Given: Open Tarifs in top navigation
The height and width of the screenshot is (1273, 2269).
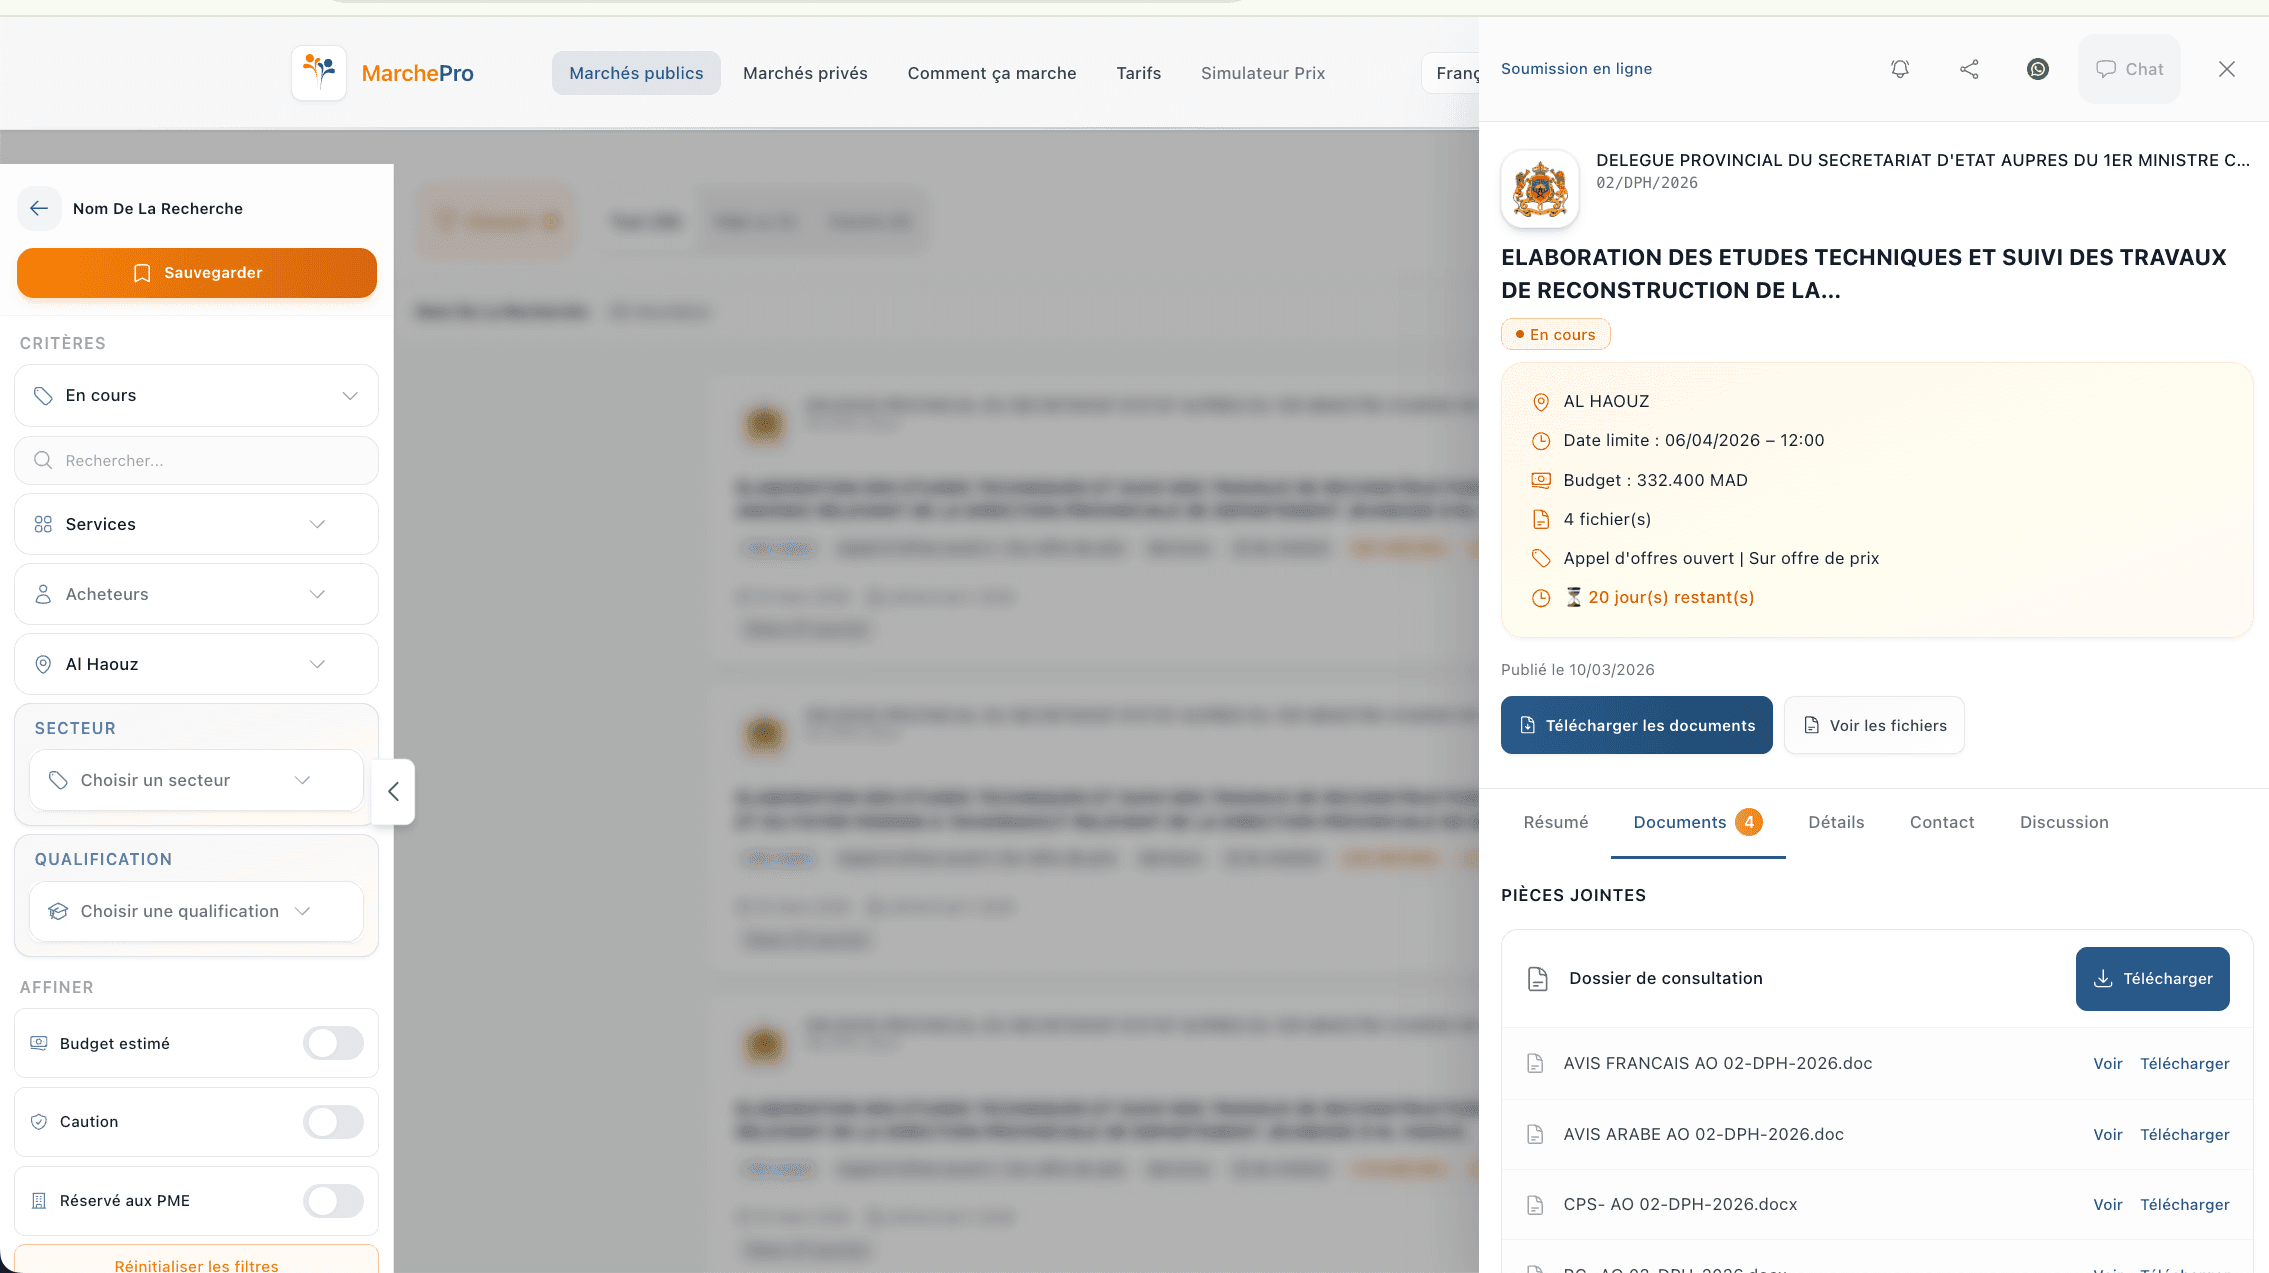Looking at the screenshot, I should tap(1138, 73).
